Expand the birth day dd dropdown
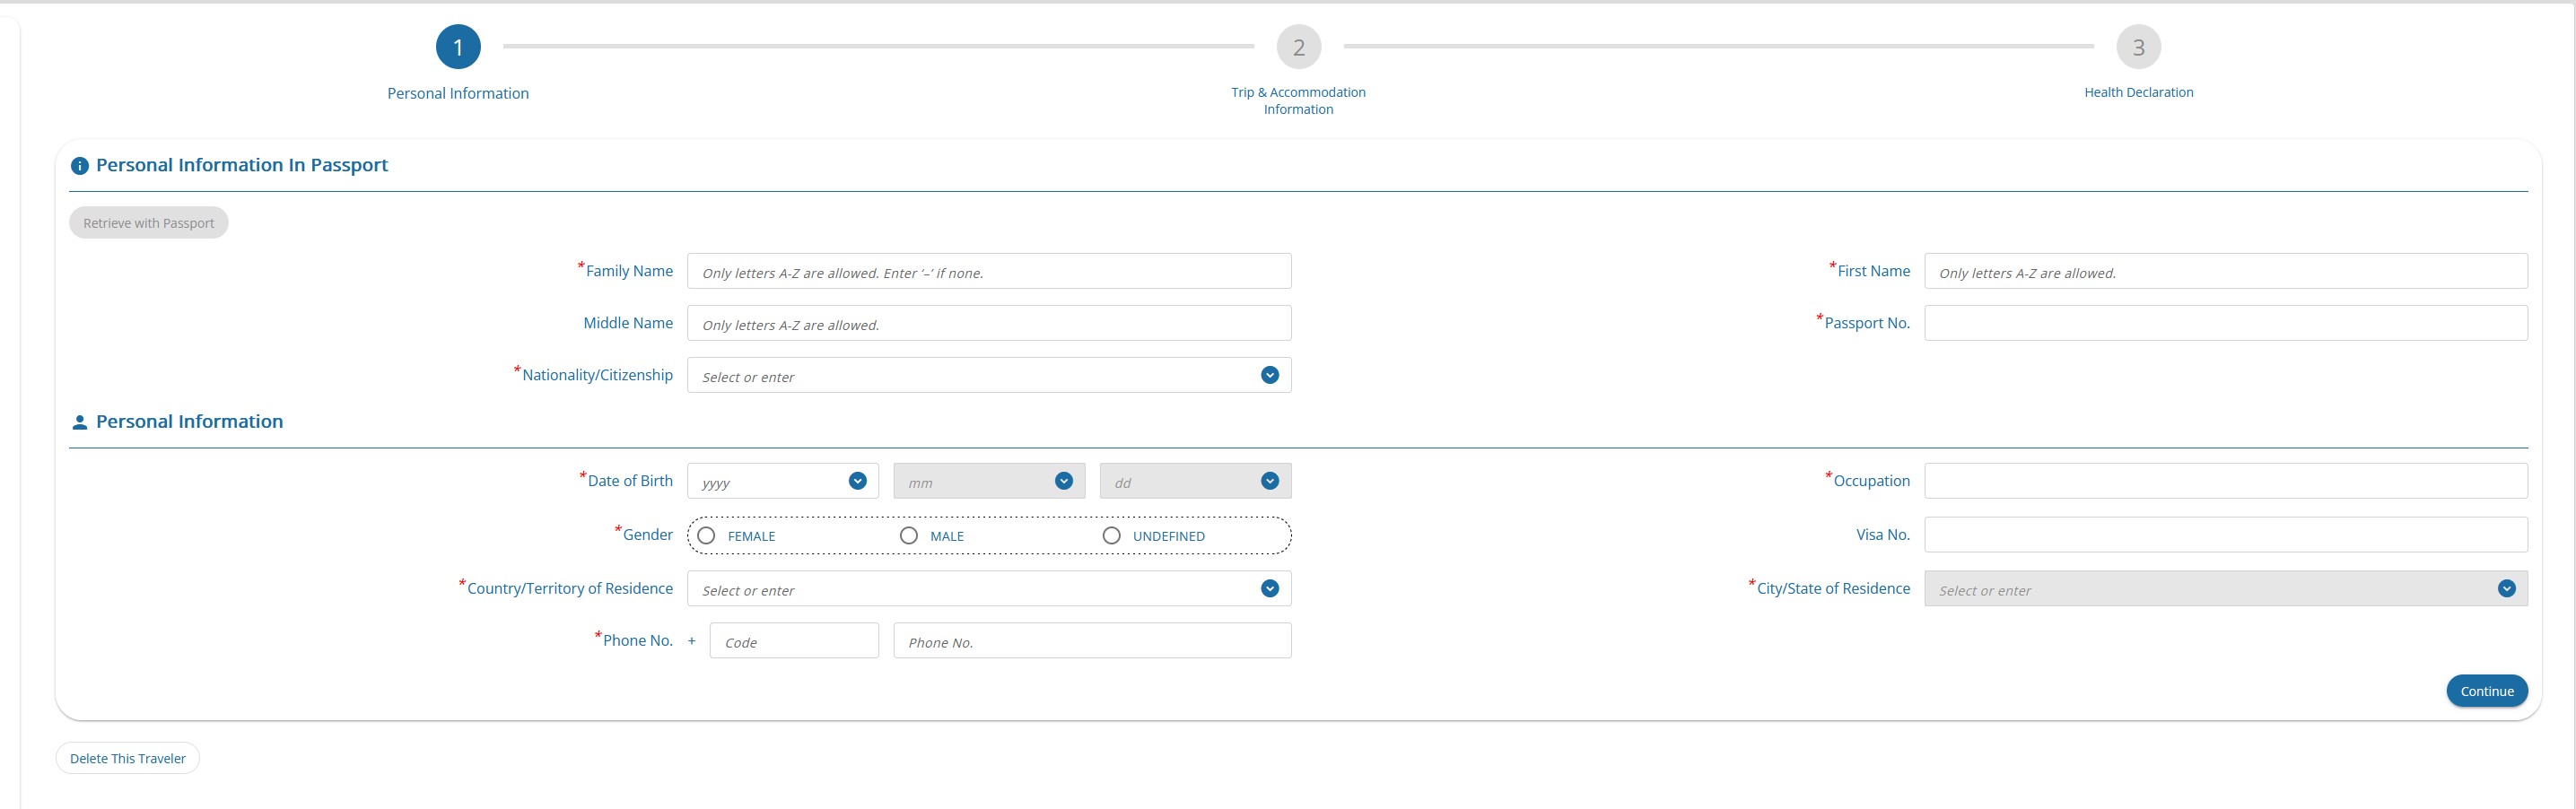The width and height of the screenshot is (2576, 809). click(x=1194, y=481)
